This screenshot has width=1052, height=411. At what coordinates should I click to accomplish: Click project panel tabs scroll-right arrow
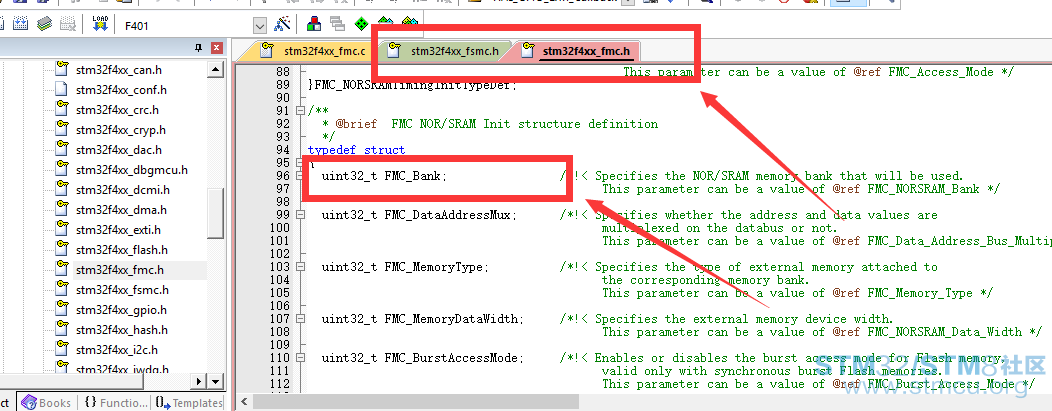200,381
